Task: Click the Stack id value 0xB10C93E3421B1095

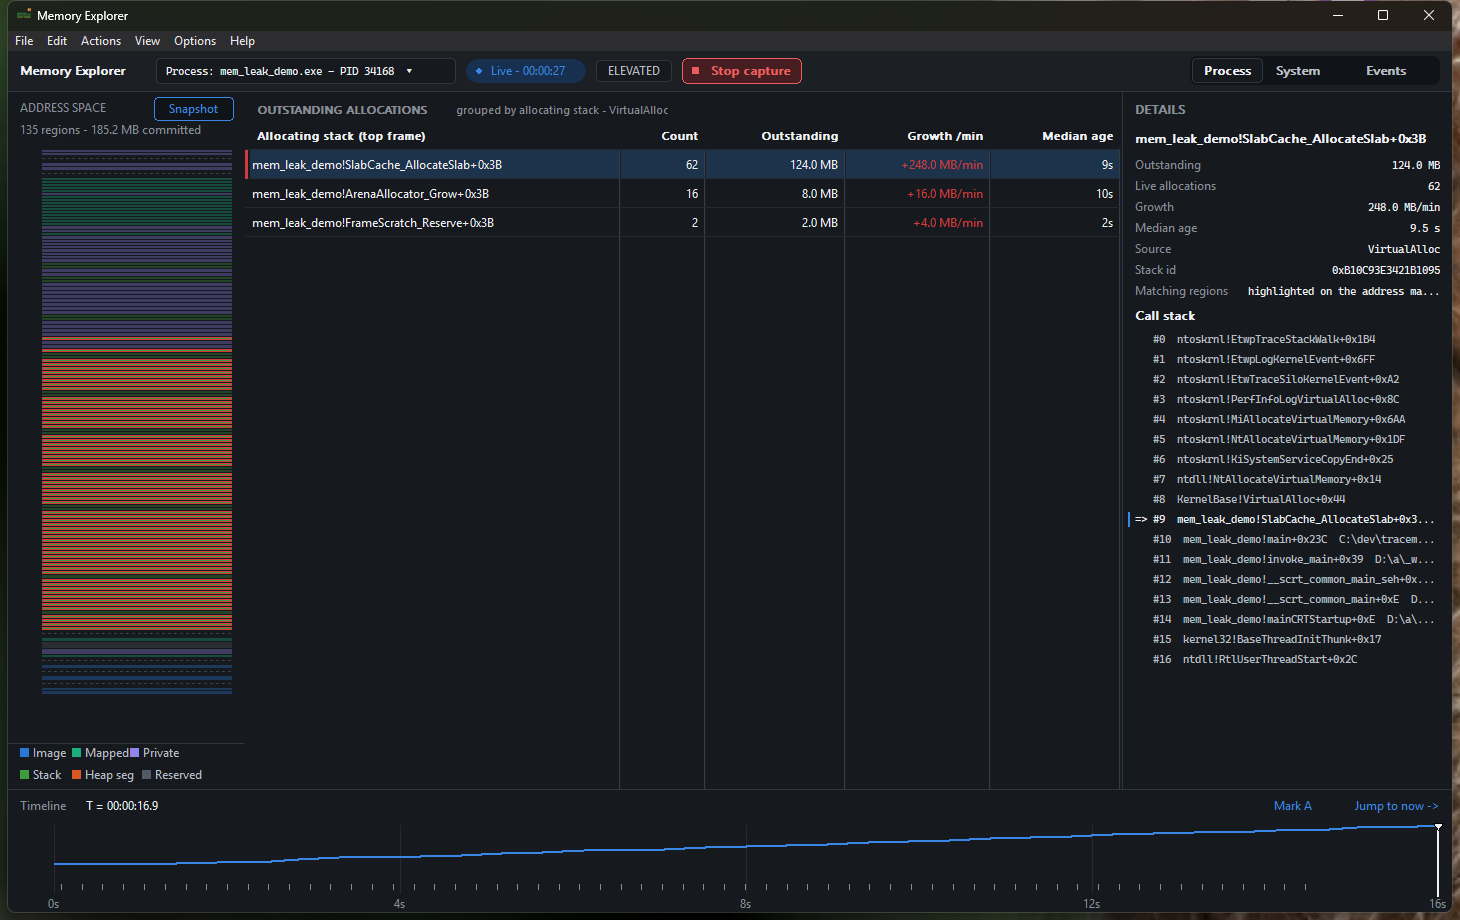Action: click(x=1386, y=270)
